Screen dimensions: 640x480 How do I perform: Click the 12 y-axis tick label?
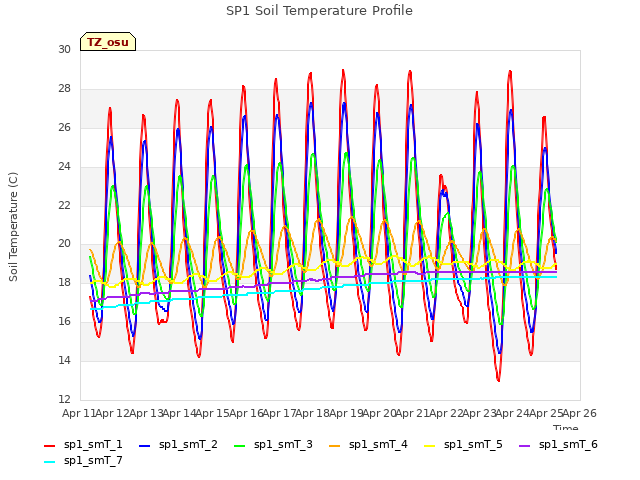[64, 399]
